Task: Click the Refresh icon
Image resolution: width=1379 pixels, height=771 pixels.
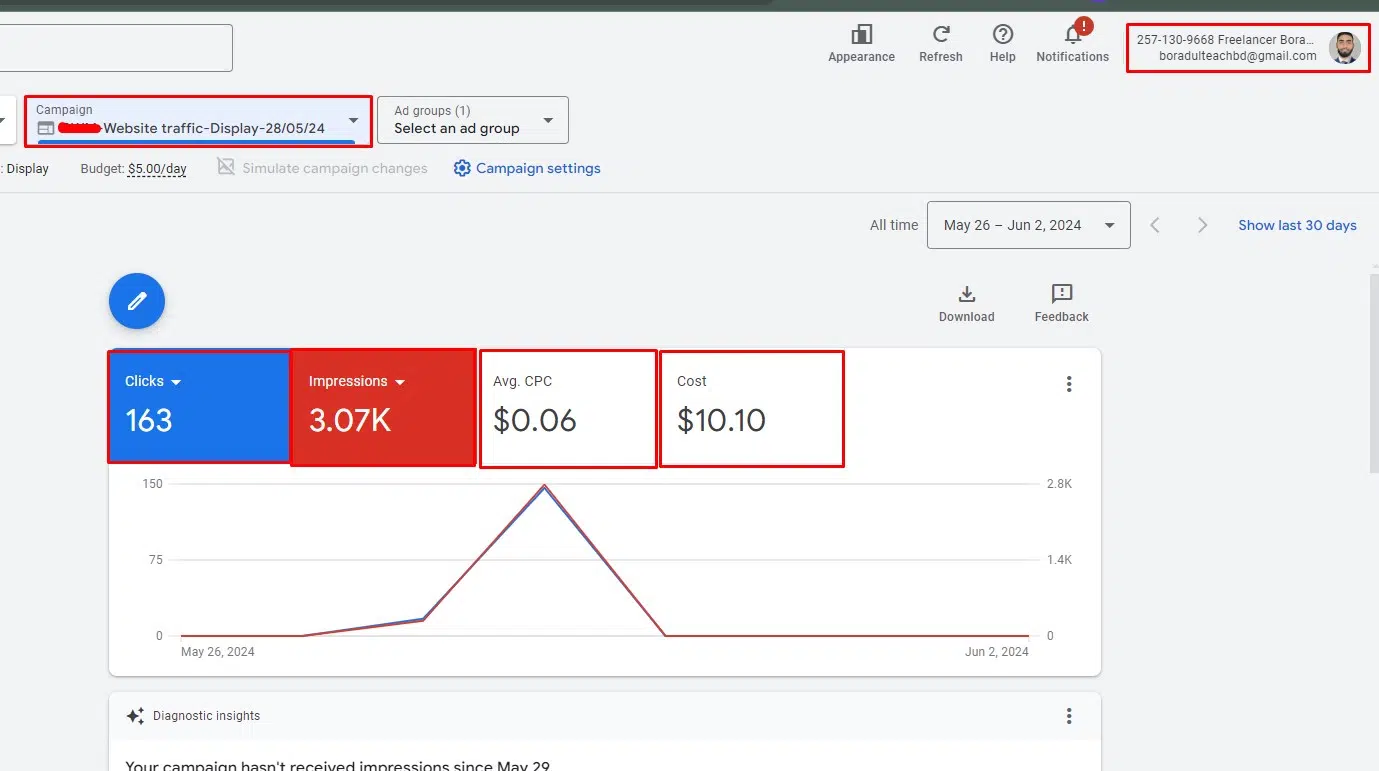Action: (x=940, y=36)
